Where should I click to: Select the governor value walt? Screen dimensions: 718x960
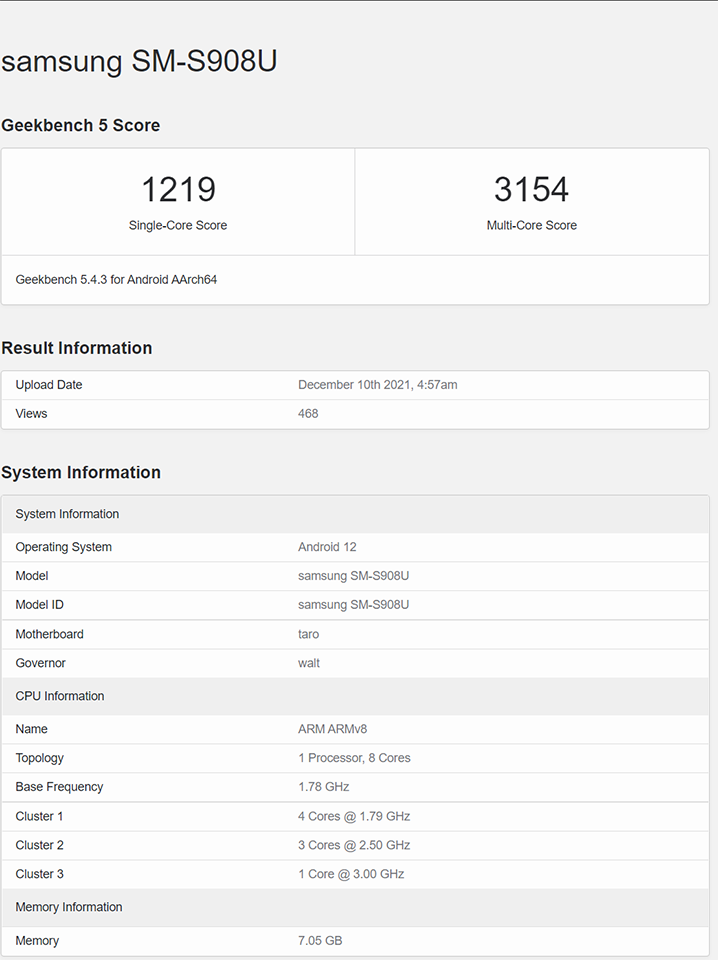click(309, 663)
